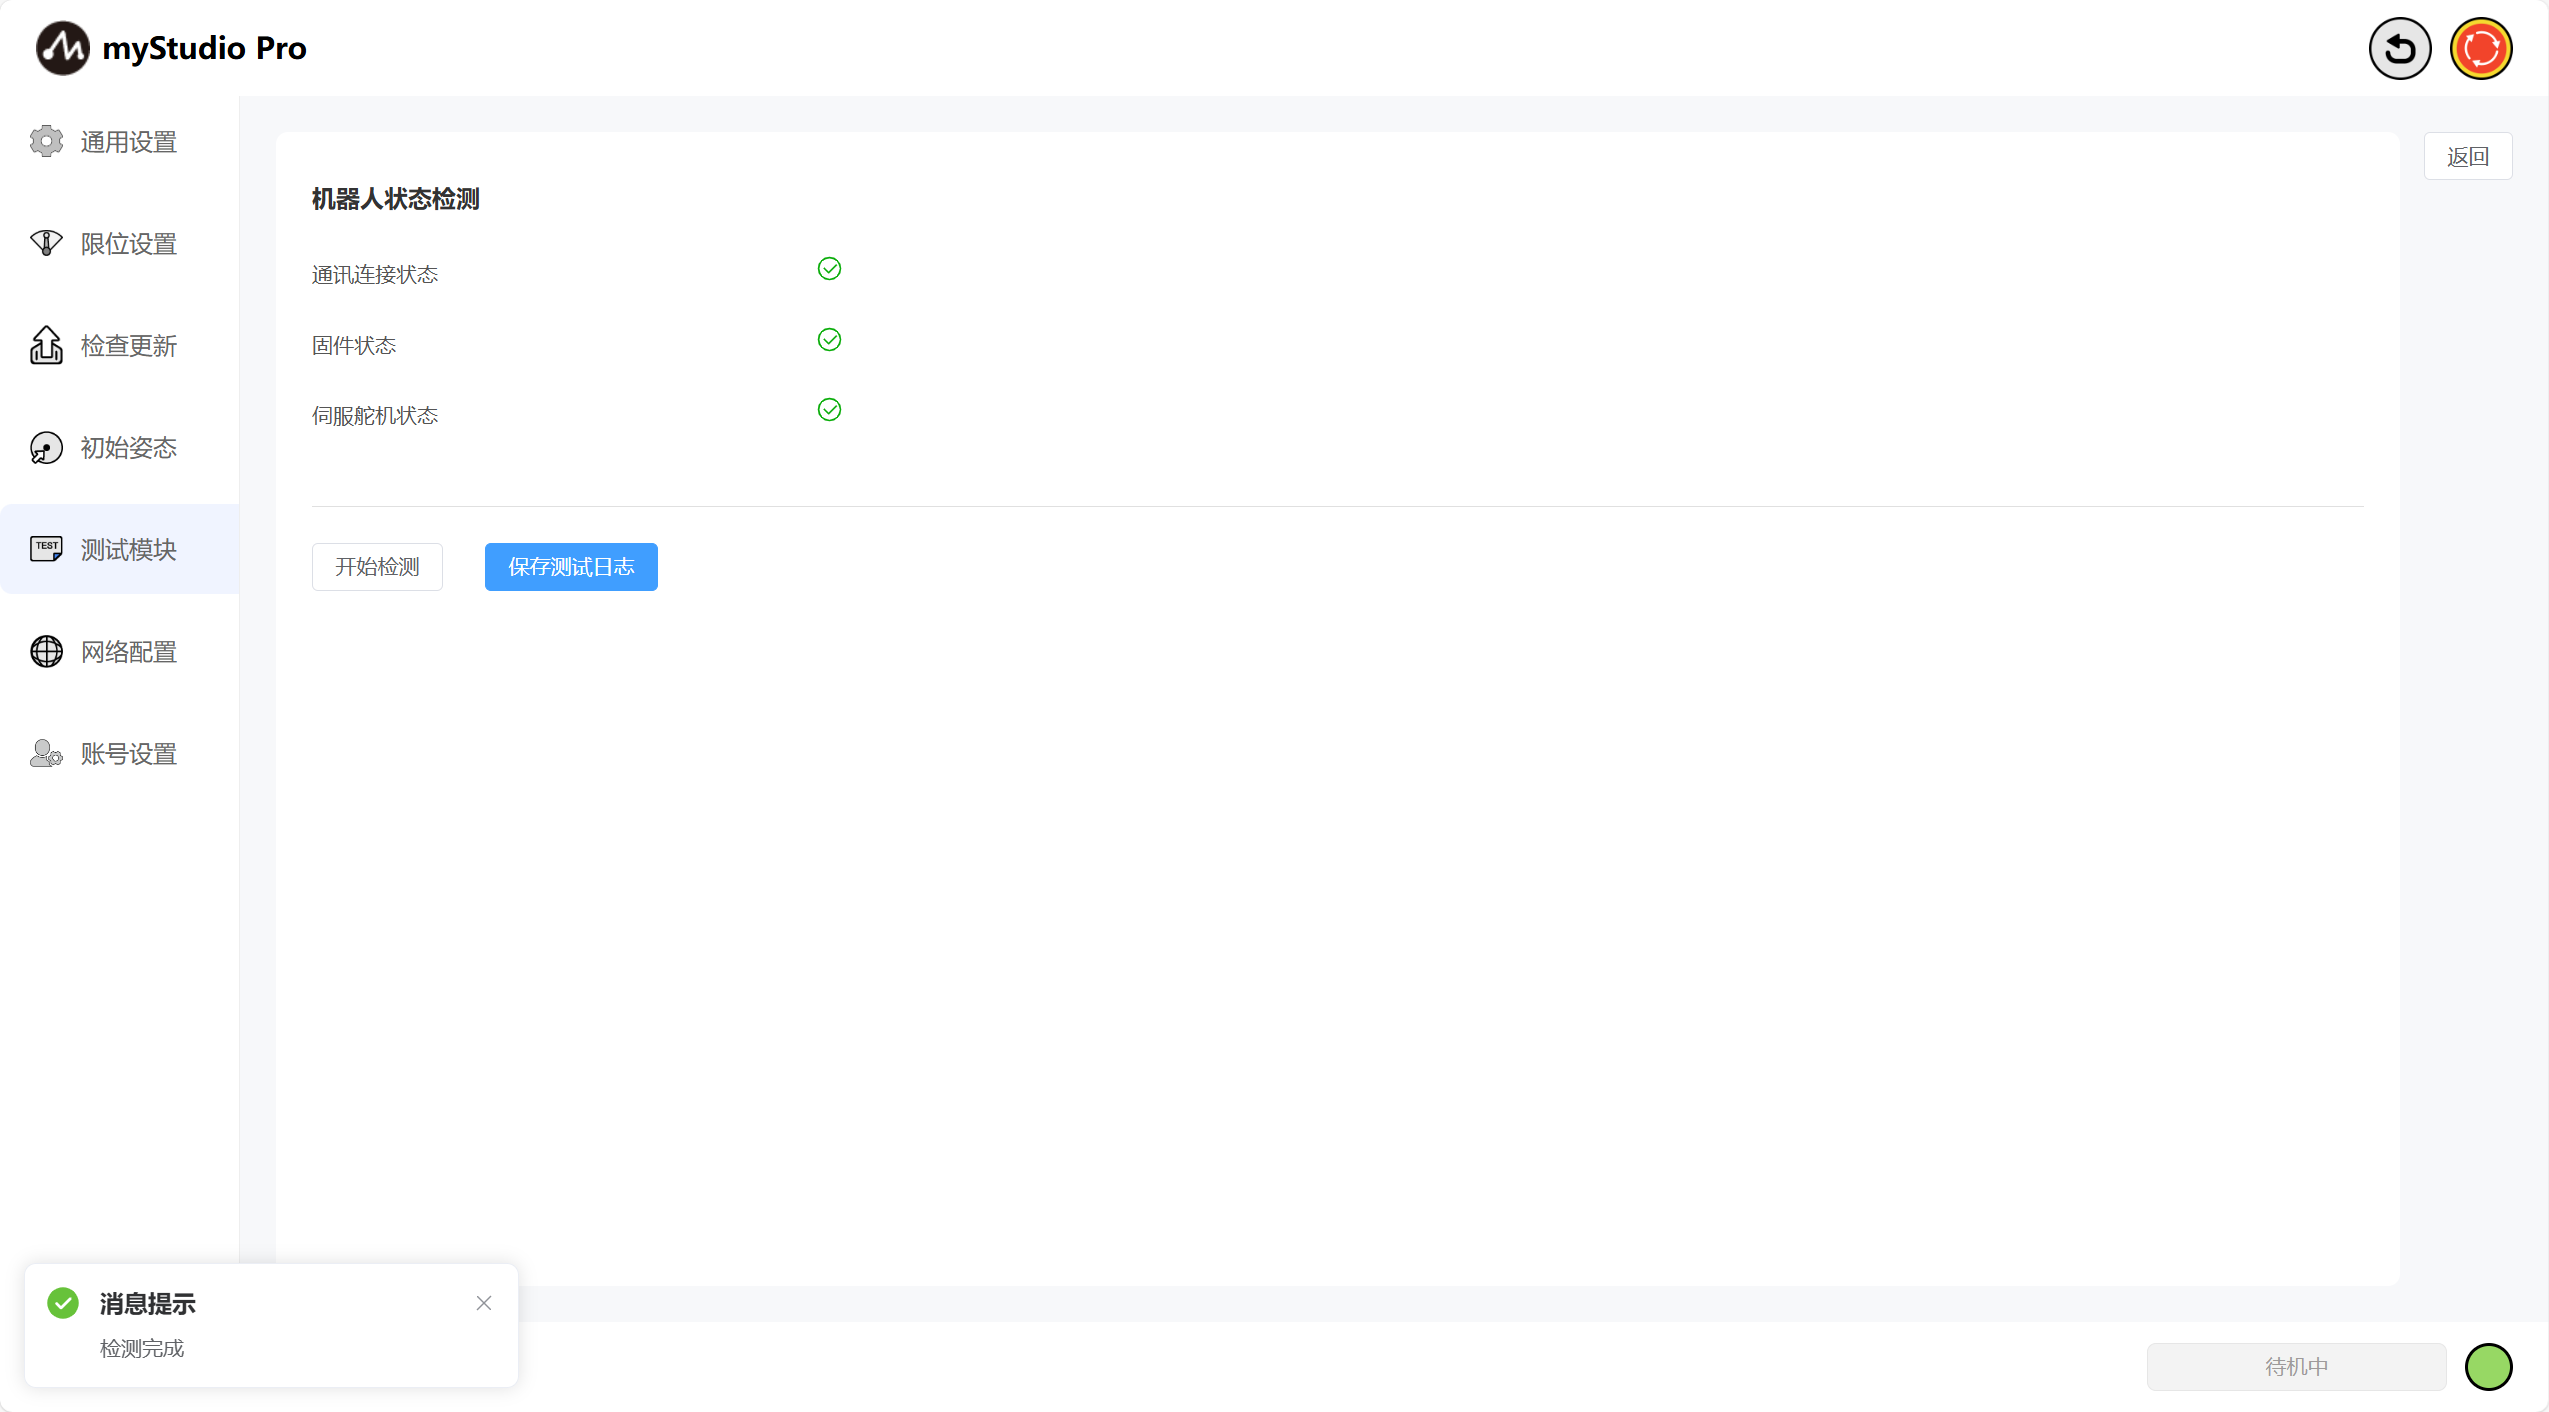Viewport: 2549px width, 1412px height.
Task: Click the back arrow icon in header
Action: point(2399,48)
